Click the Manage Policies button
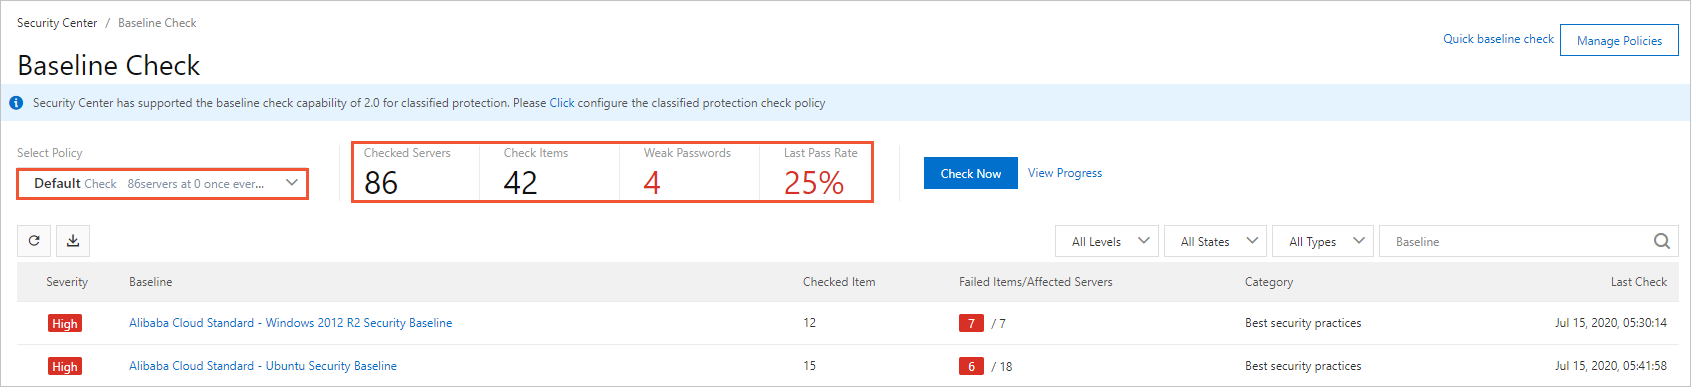The width and height of the screenshot is (1691, 387). (x=1619, y=40)
